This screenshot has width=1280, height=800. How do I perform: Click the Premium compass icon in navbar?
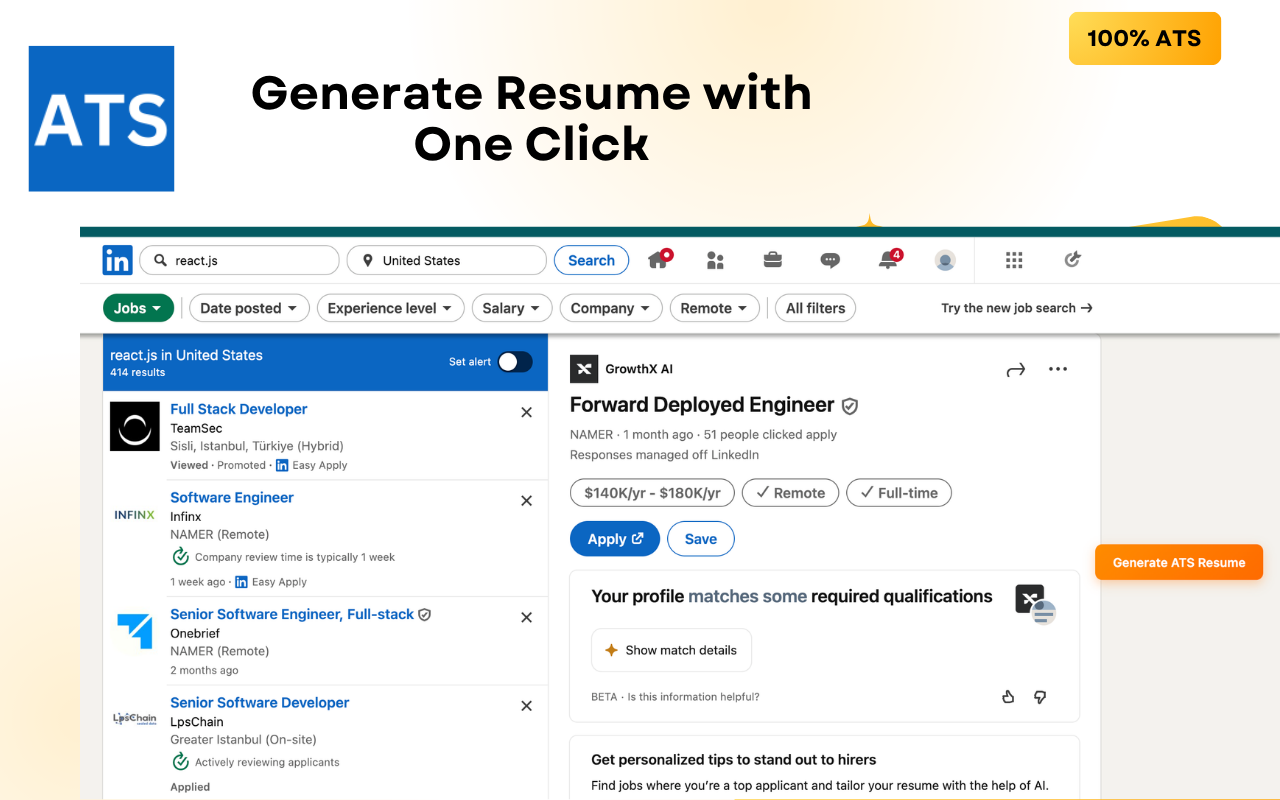point(1072,260)
